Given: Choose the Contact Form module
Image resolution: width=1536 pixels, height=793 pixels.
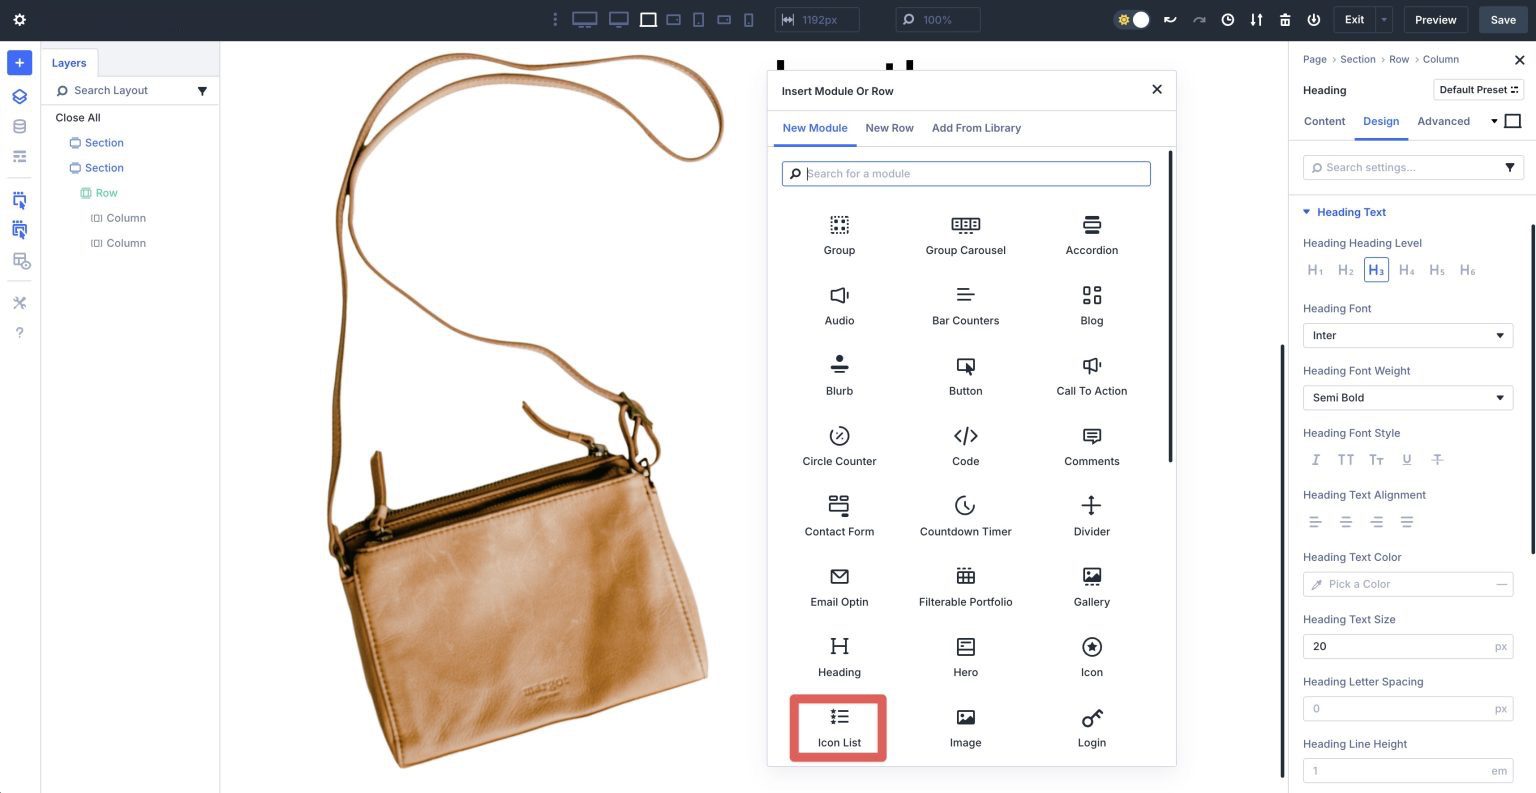Looking at the screenshot, I should [x=838, y=515].
